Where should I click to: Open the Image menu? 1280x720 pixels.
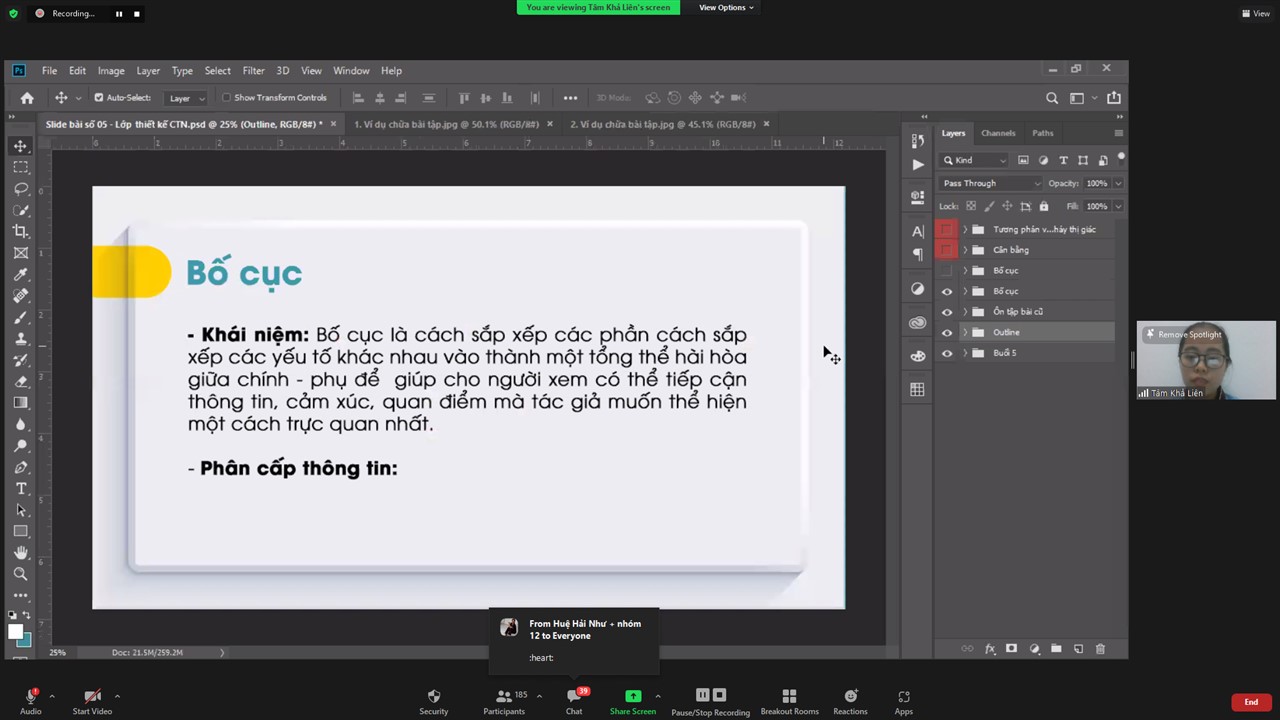[111, 71]
